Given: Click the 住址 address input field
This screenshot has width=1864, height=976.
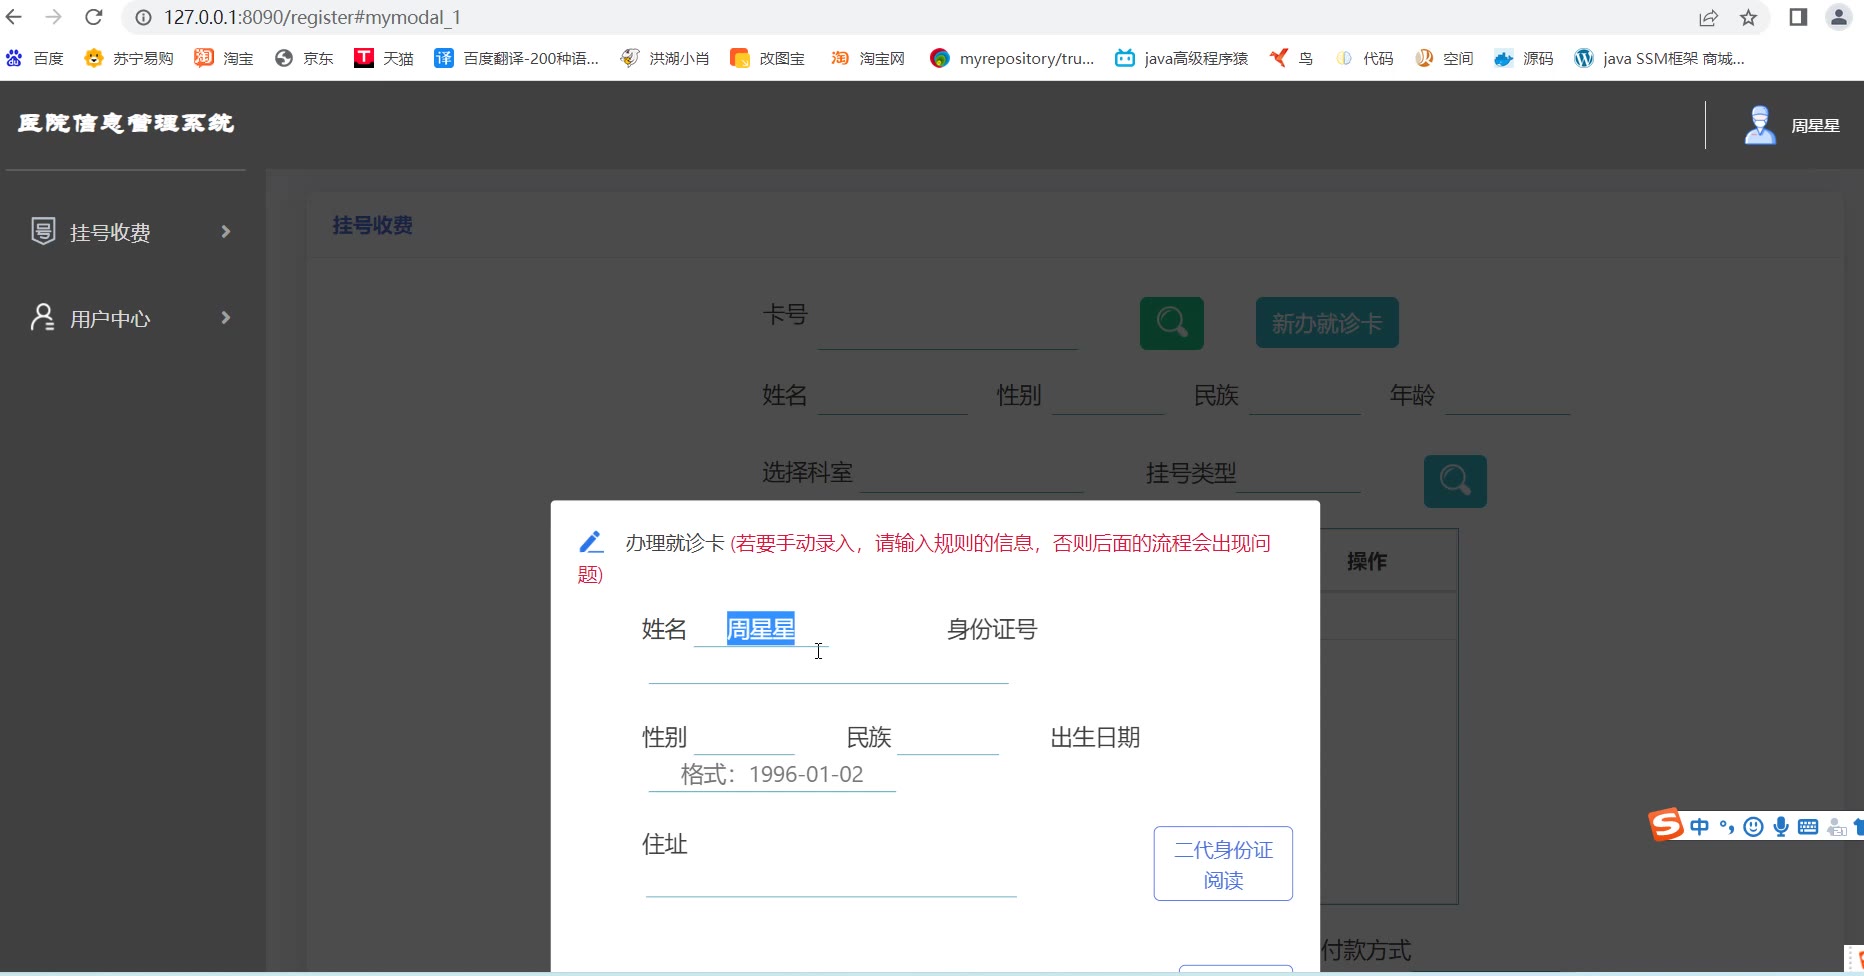Looking at the screenshot, I should pyautogui.click(x=830, y=879).
